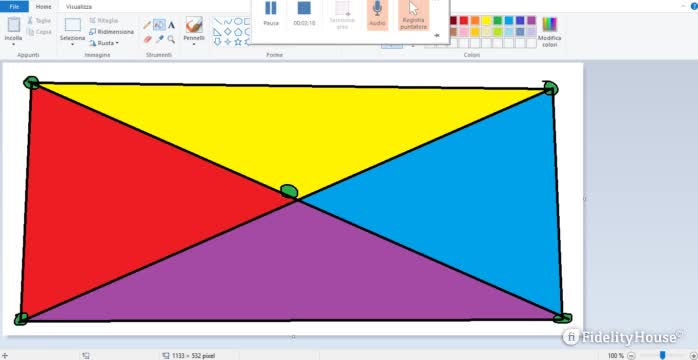Image resolution: width=698 pixels, height=360 pixels.
Task: Expand the Incolla dropdown arrow
Action: click(13, 44)
